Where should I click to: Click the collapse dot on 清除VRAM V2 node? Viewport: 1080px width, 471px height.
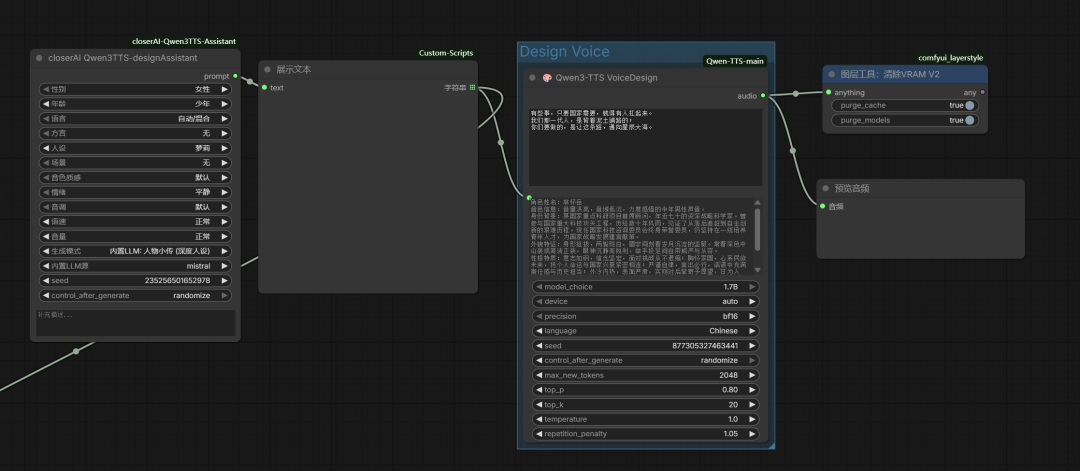(x=832, y=74)
